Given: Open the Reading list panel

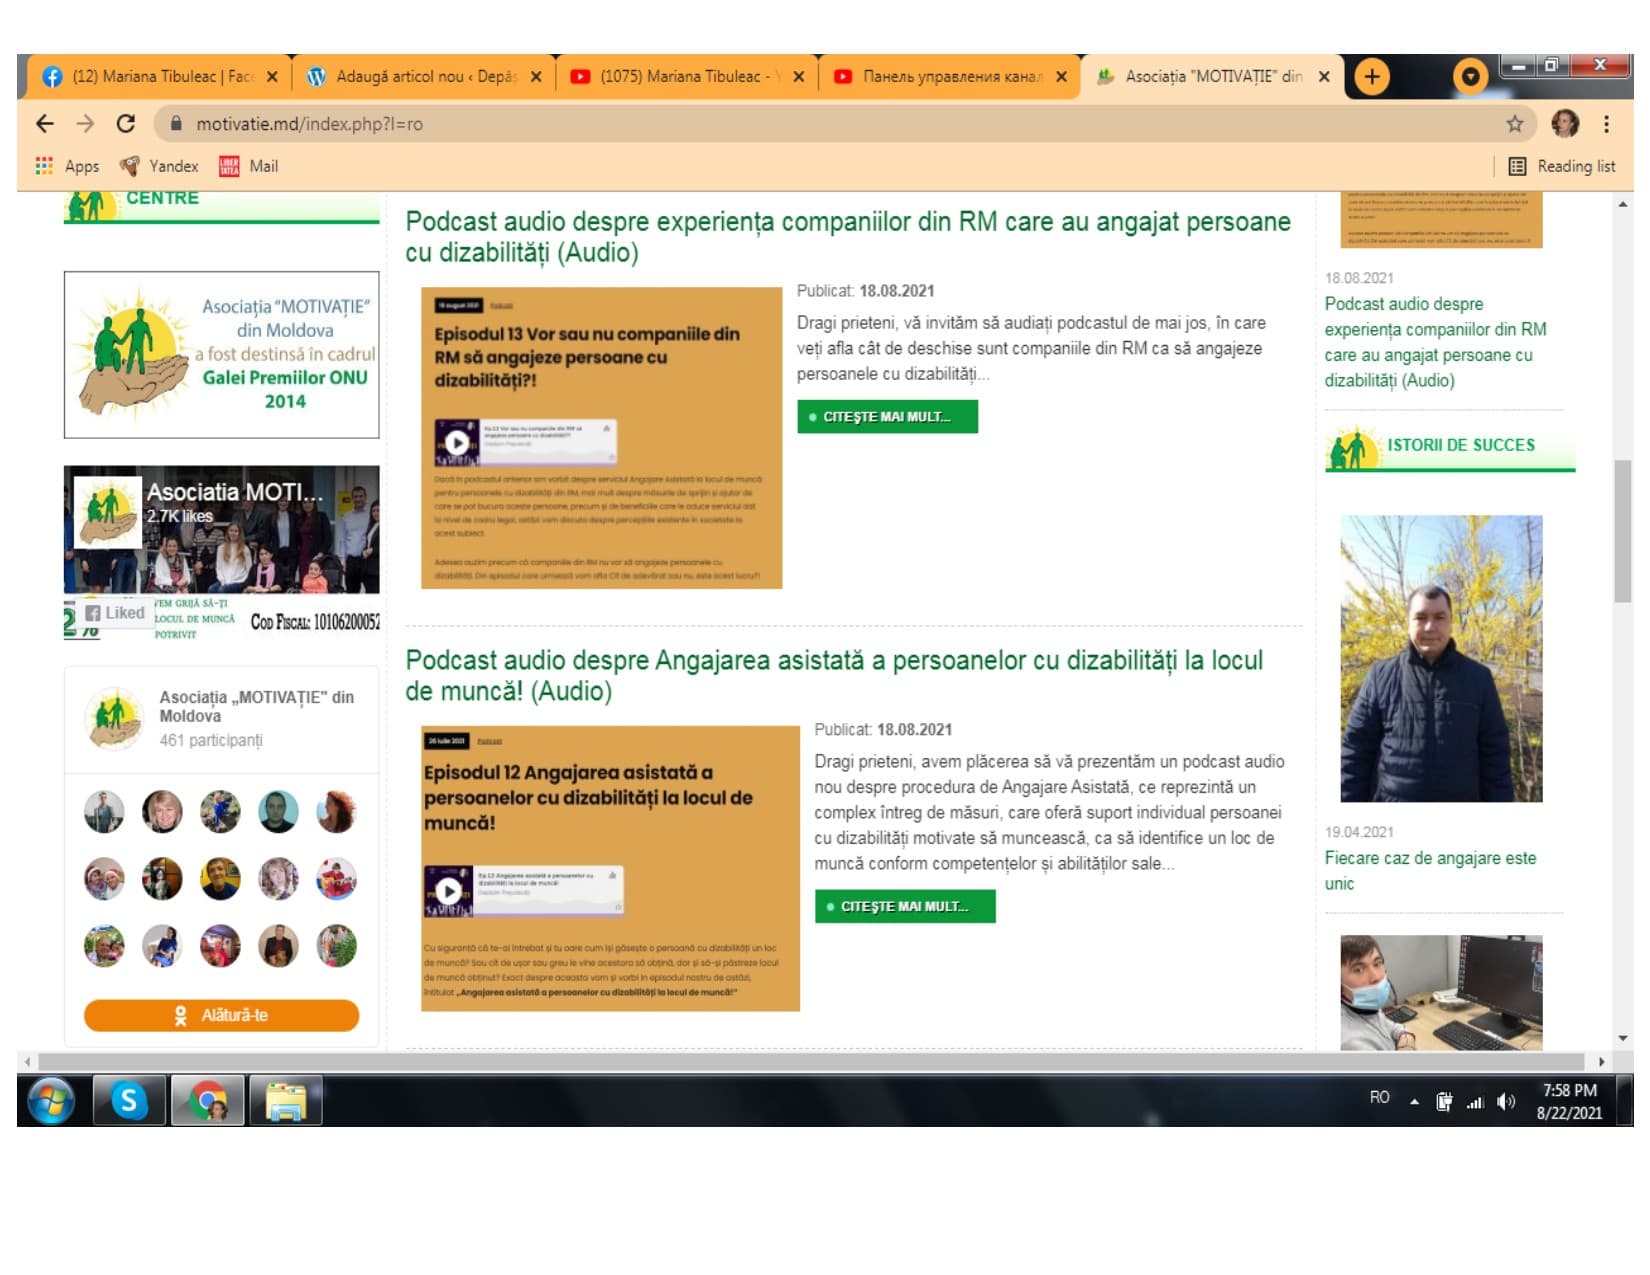Looking at the screenshot, I should (x=1561, y=166).
